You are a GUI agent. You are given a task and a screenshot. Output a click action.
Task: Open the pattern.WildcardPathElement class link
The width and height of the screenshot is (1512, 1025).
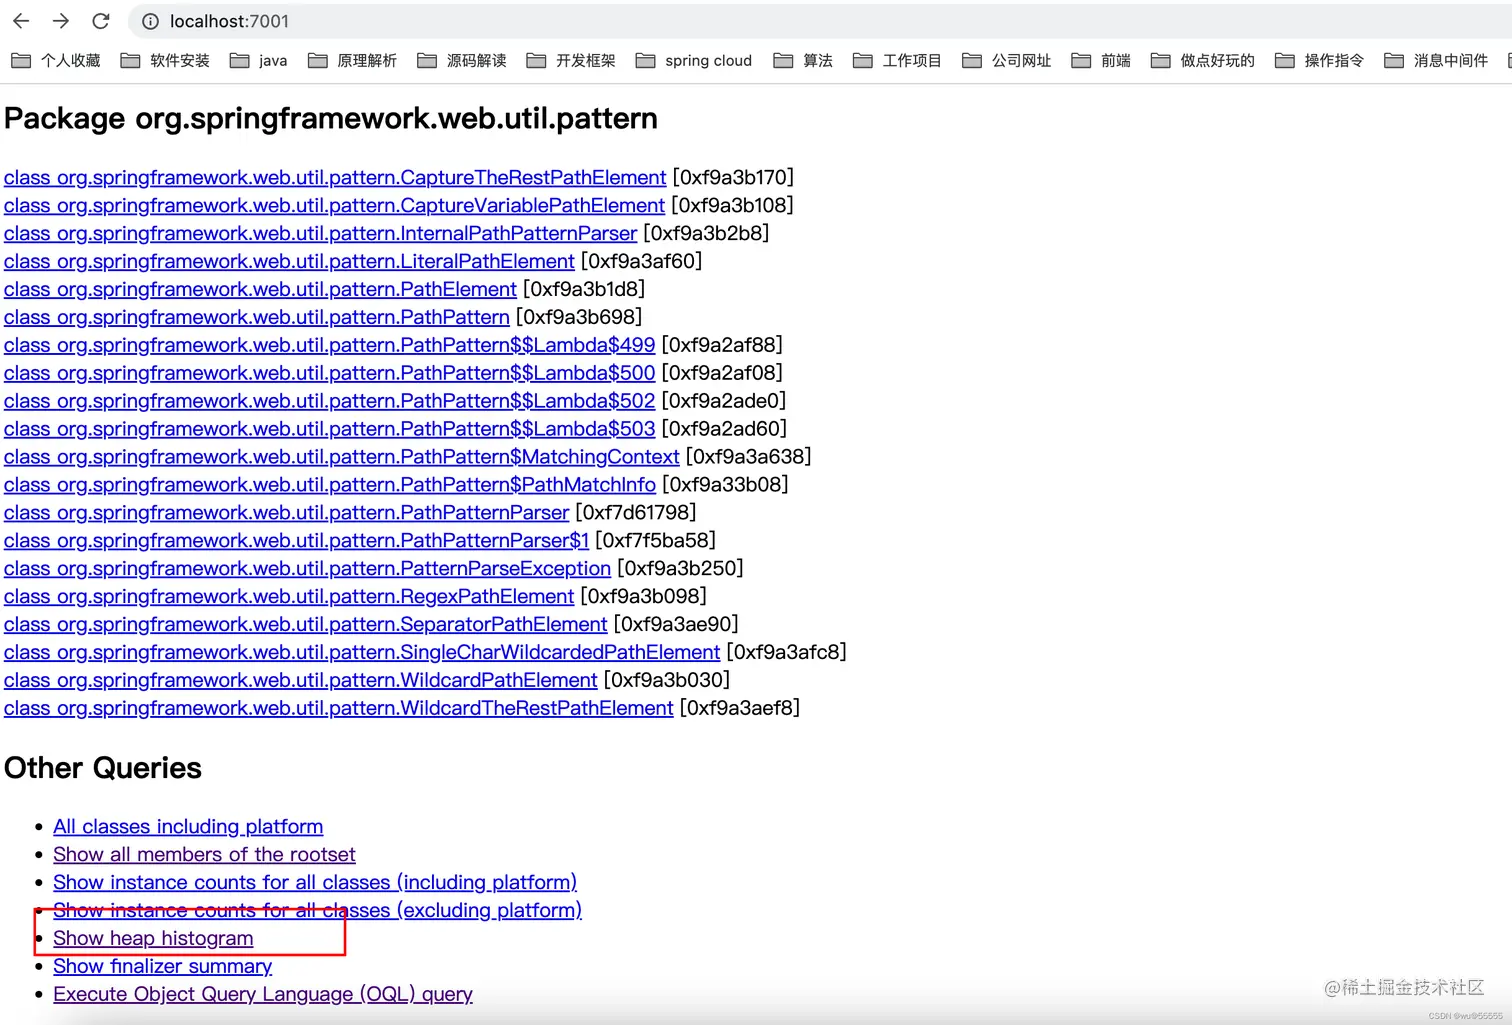point(300,681)
